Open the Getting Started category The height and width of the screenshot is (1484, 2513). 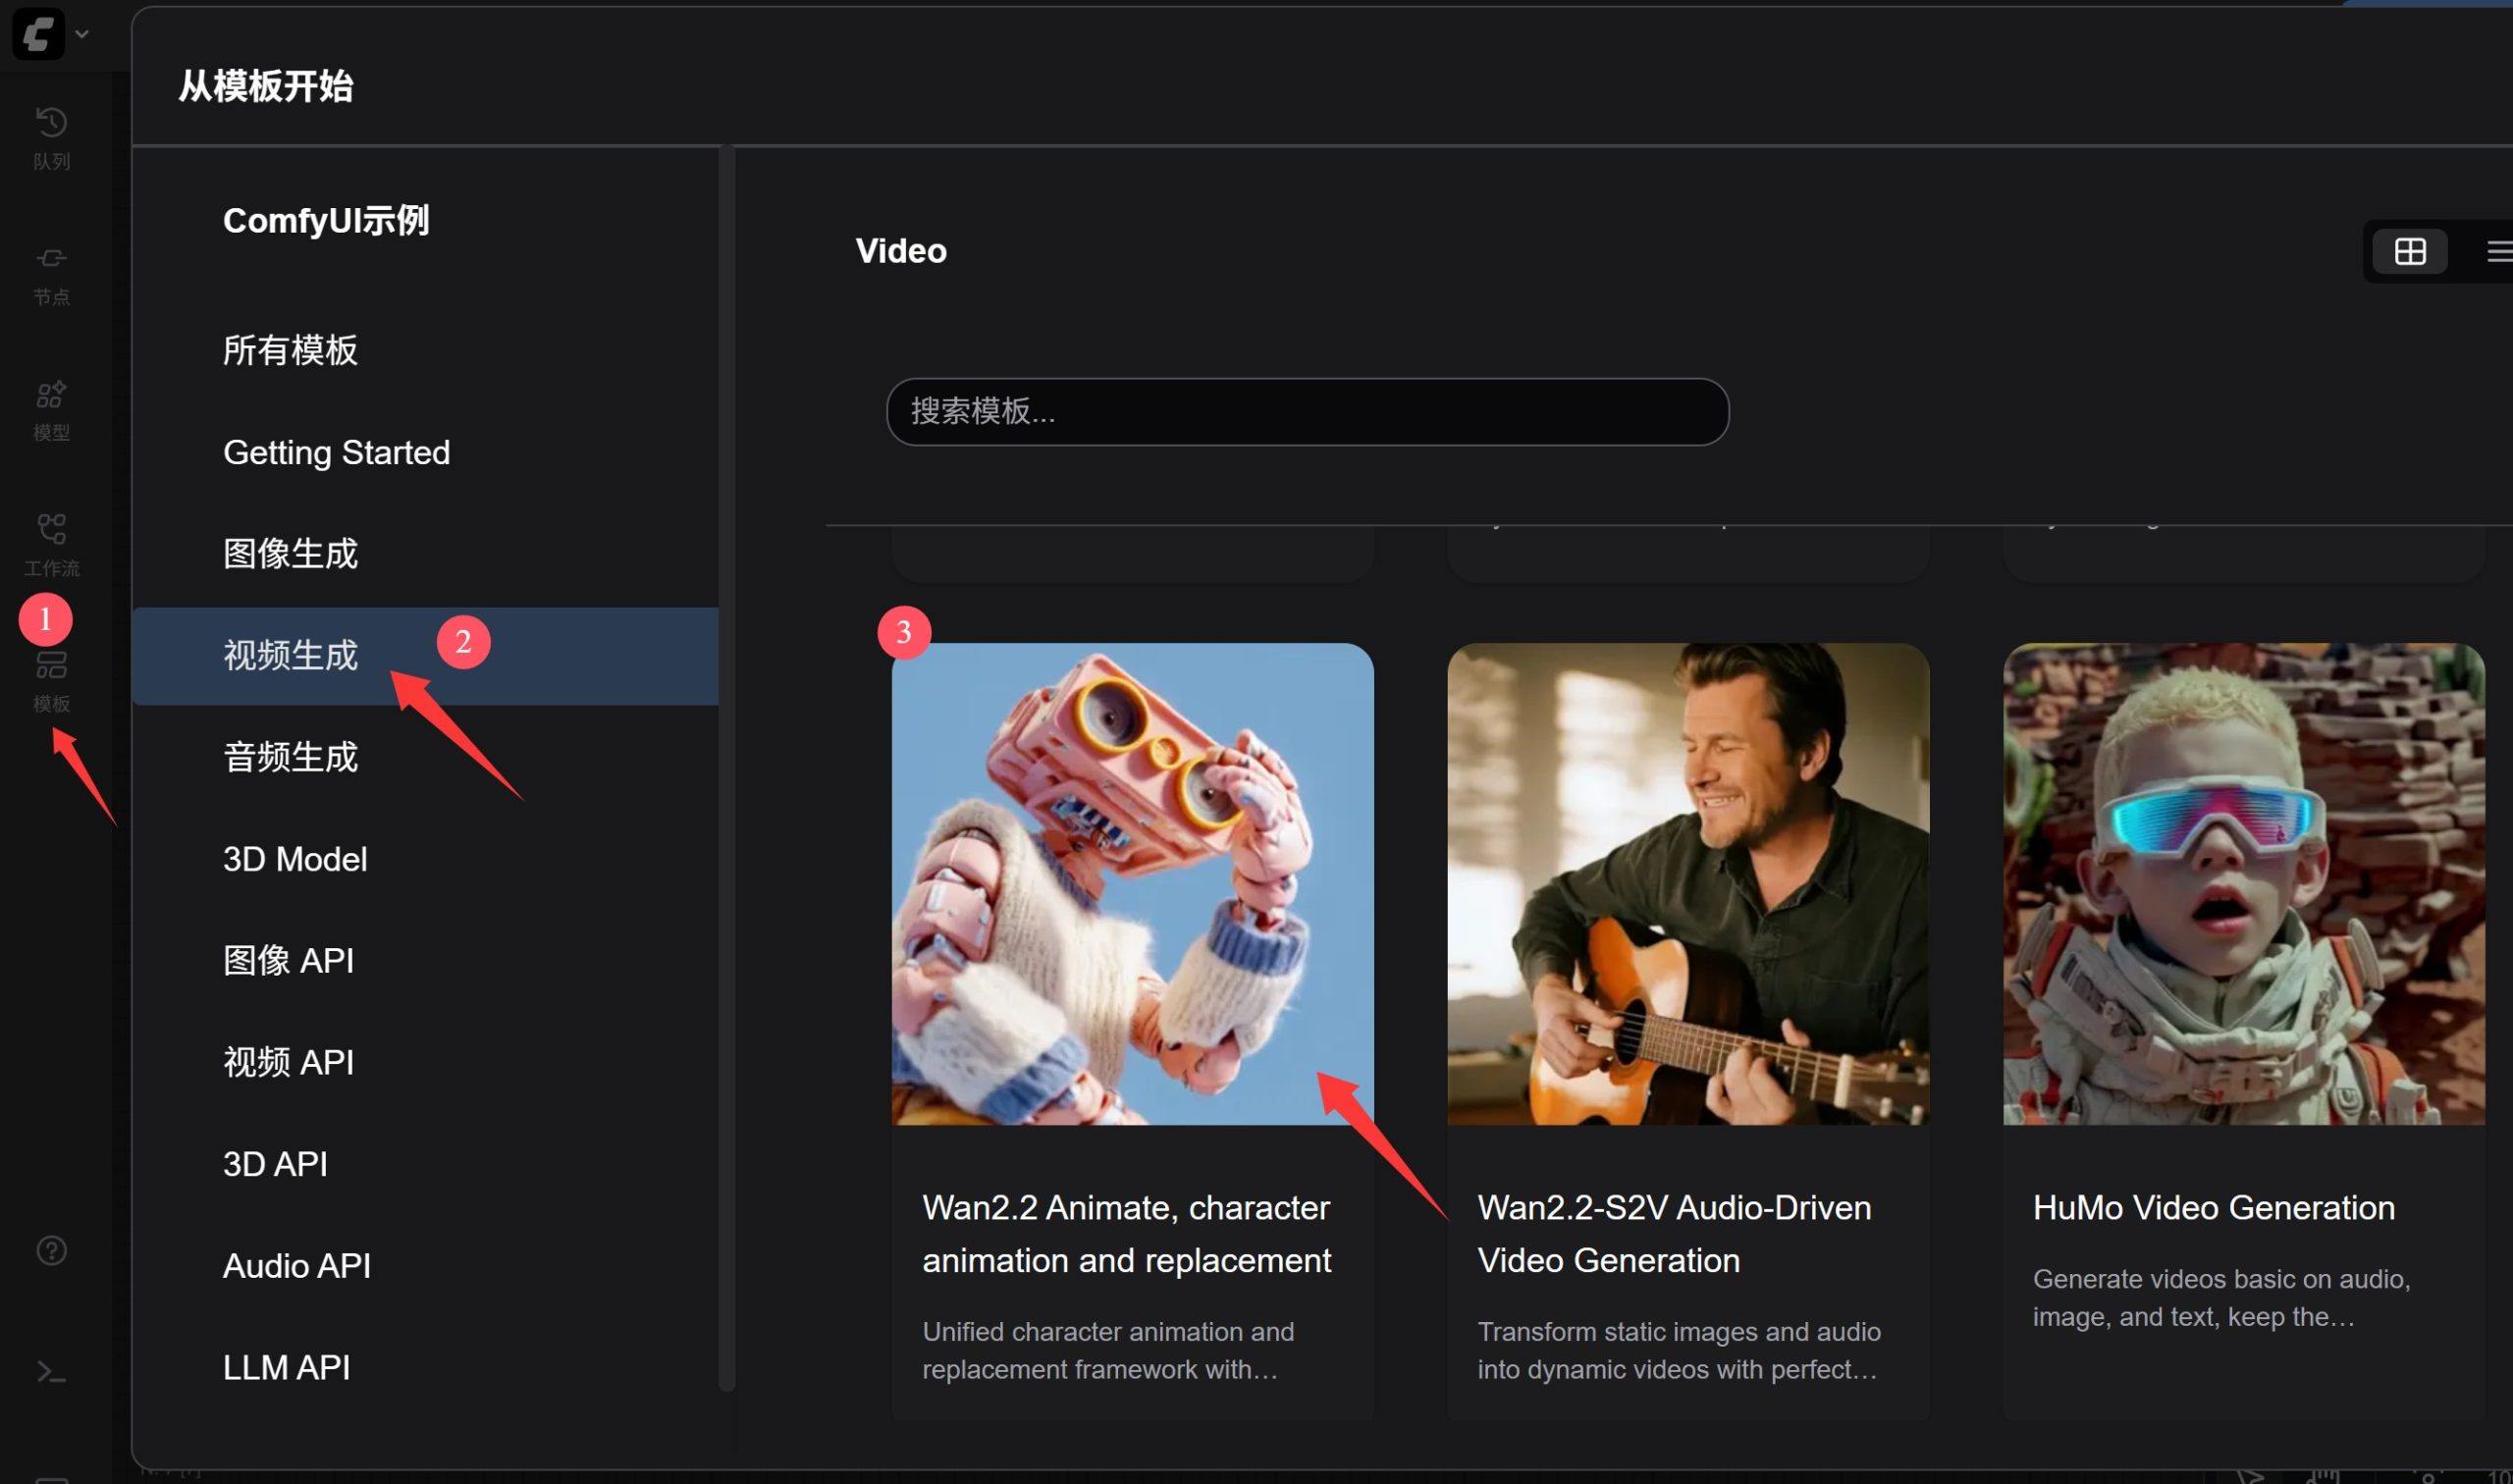pos(336,452)
